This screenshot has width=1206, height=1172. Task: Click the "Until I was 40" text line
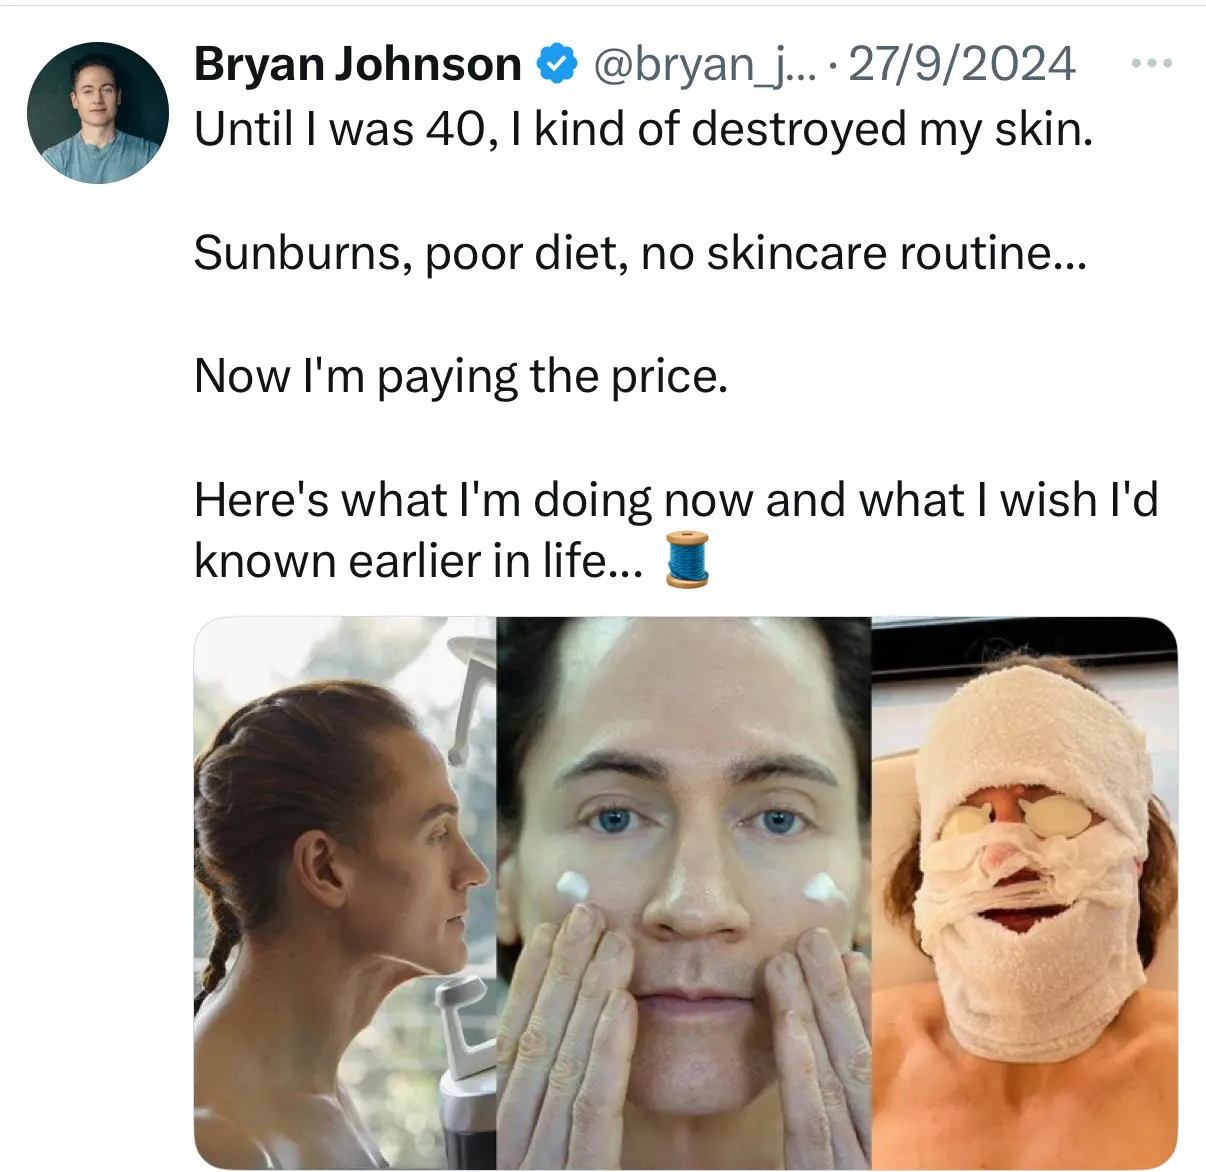click(644, 129)
